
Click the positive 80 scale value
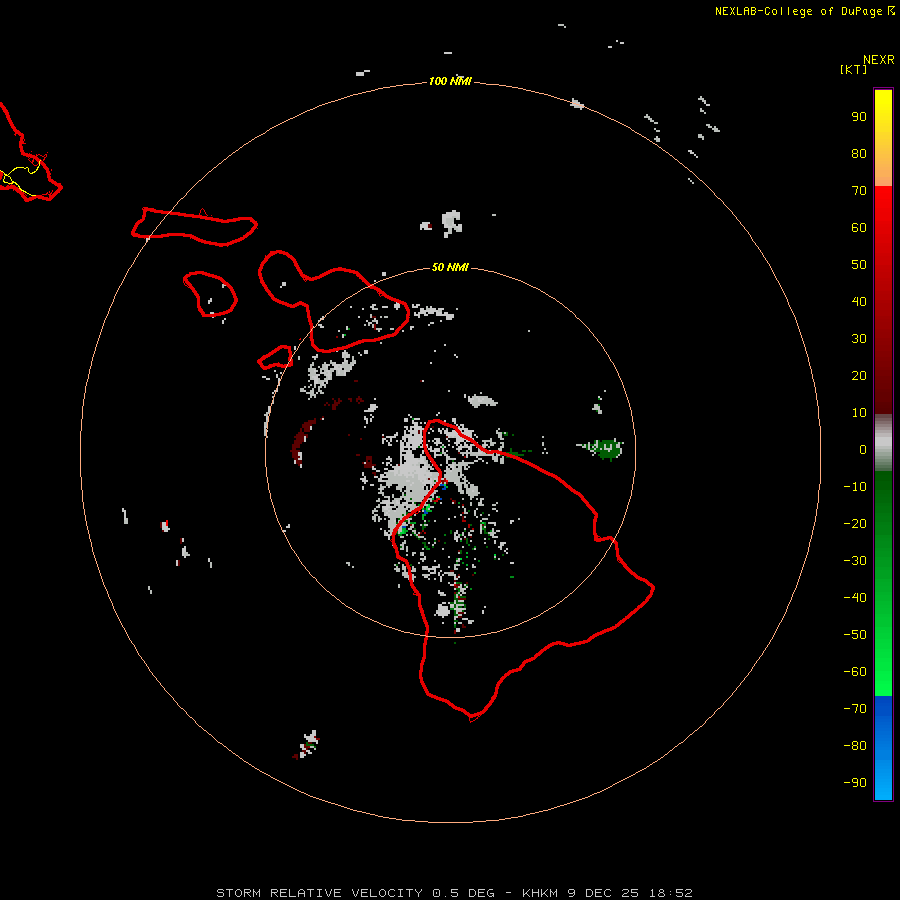click(x=859, y=153)
